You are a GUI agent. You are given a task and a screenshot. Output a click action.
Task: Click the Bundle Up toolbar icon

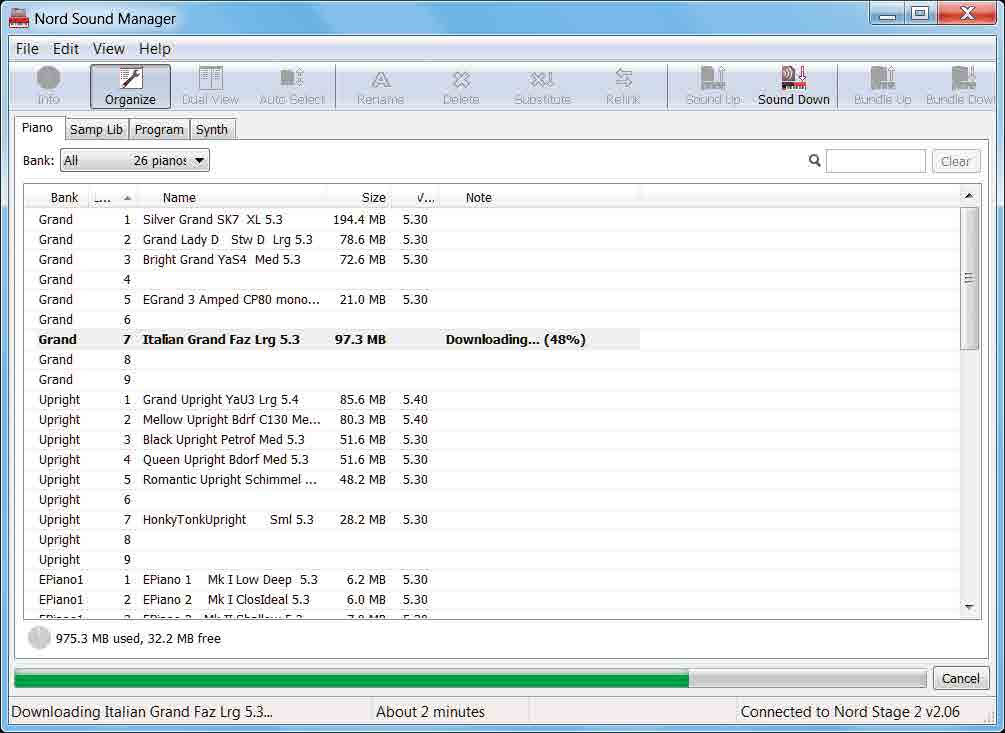pos(883,86)
